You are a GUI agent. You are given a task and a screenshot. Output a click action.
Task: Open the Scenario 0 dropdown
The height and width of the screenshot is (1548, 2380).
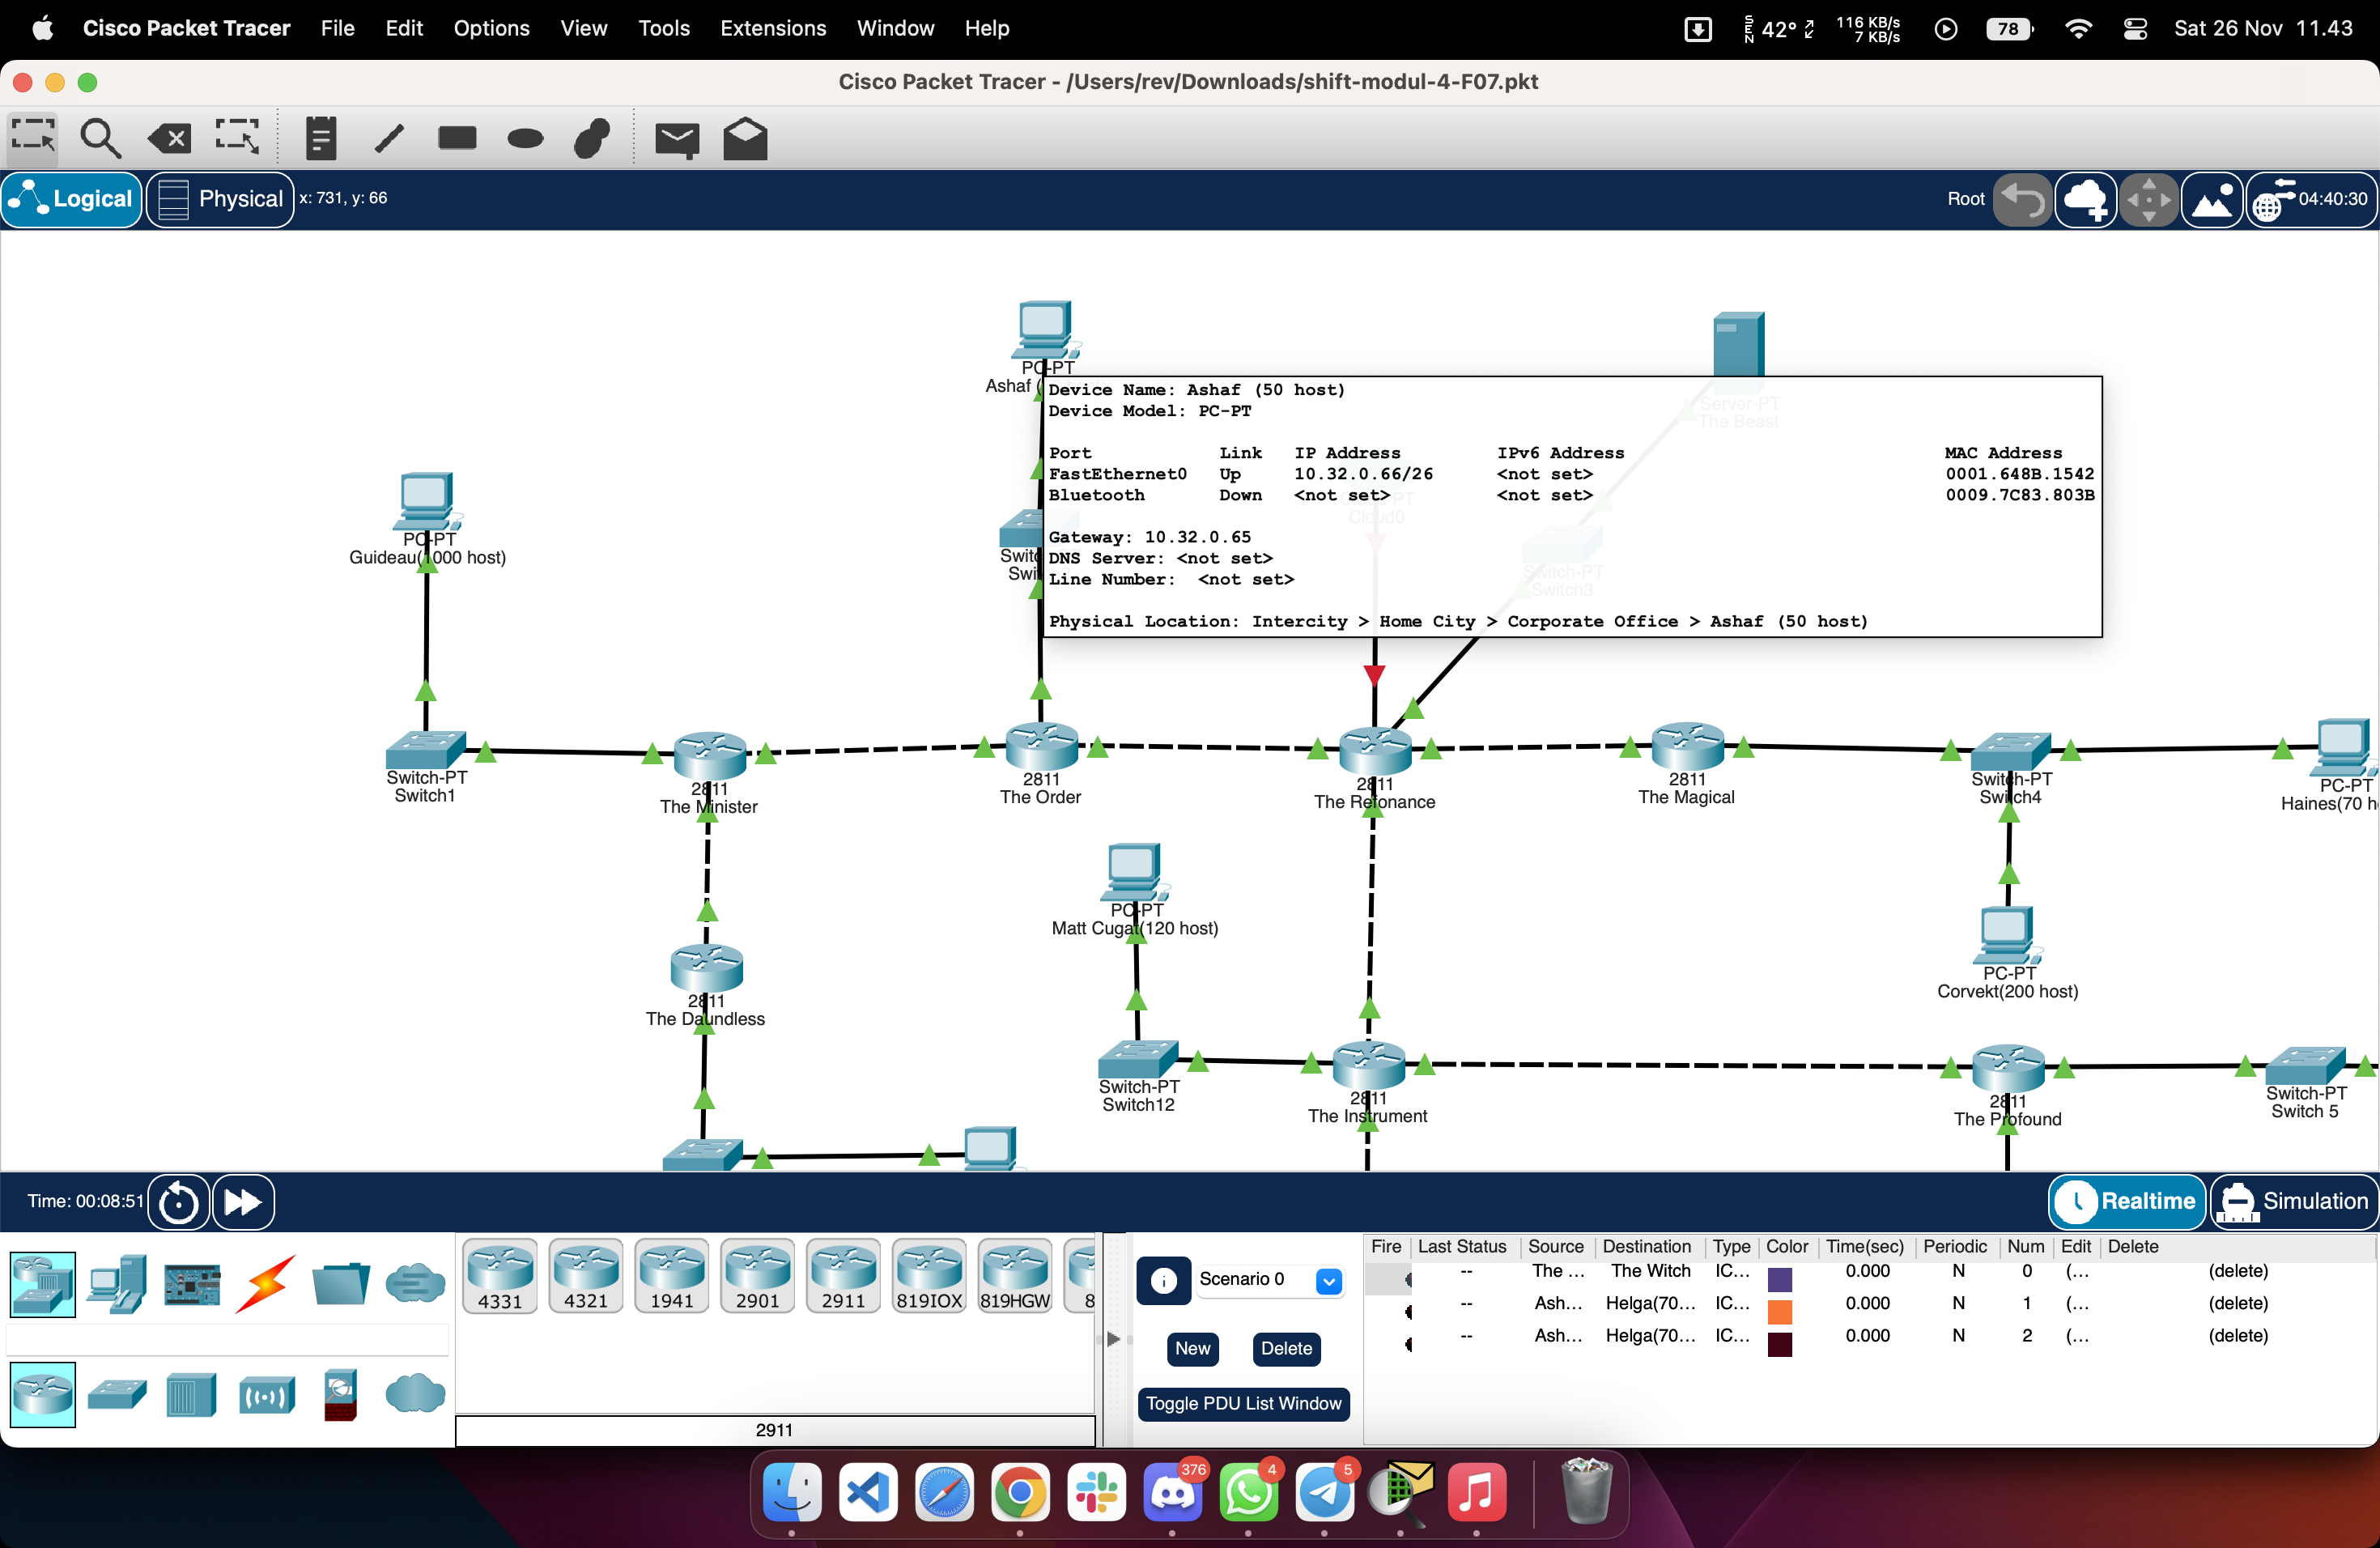tap(1329, 1279)
